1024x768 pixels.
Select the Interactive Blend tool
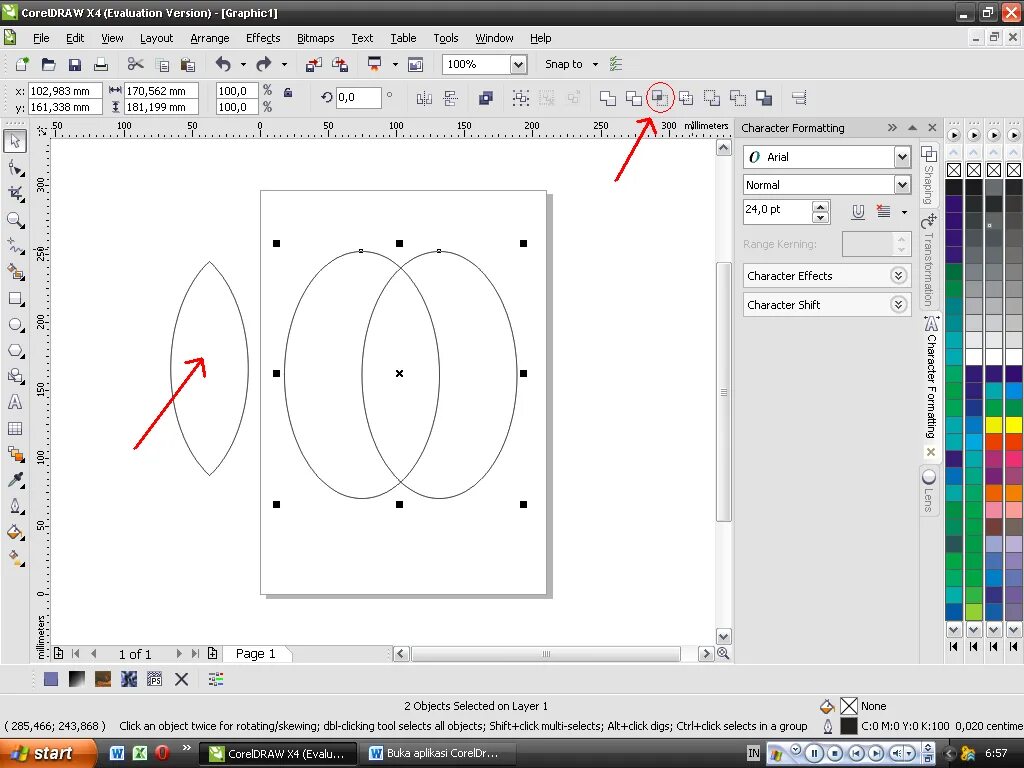pos(15,455)
